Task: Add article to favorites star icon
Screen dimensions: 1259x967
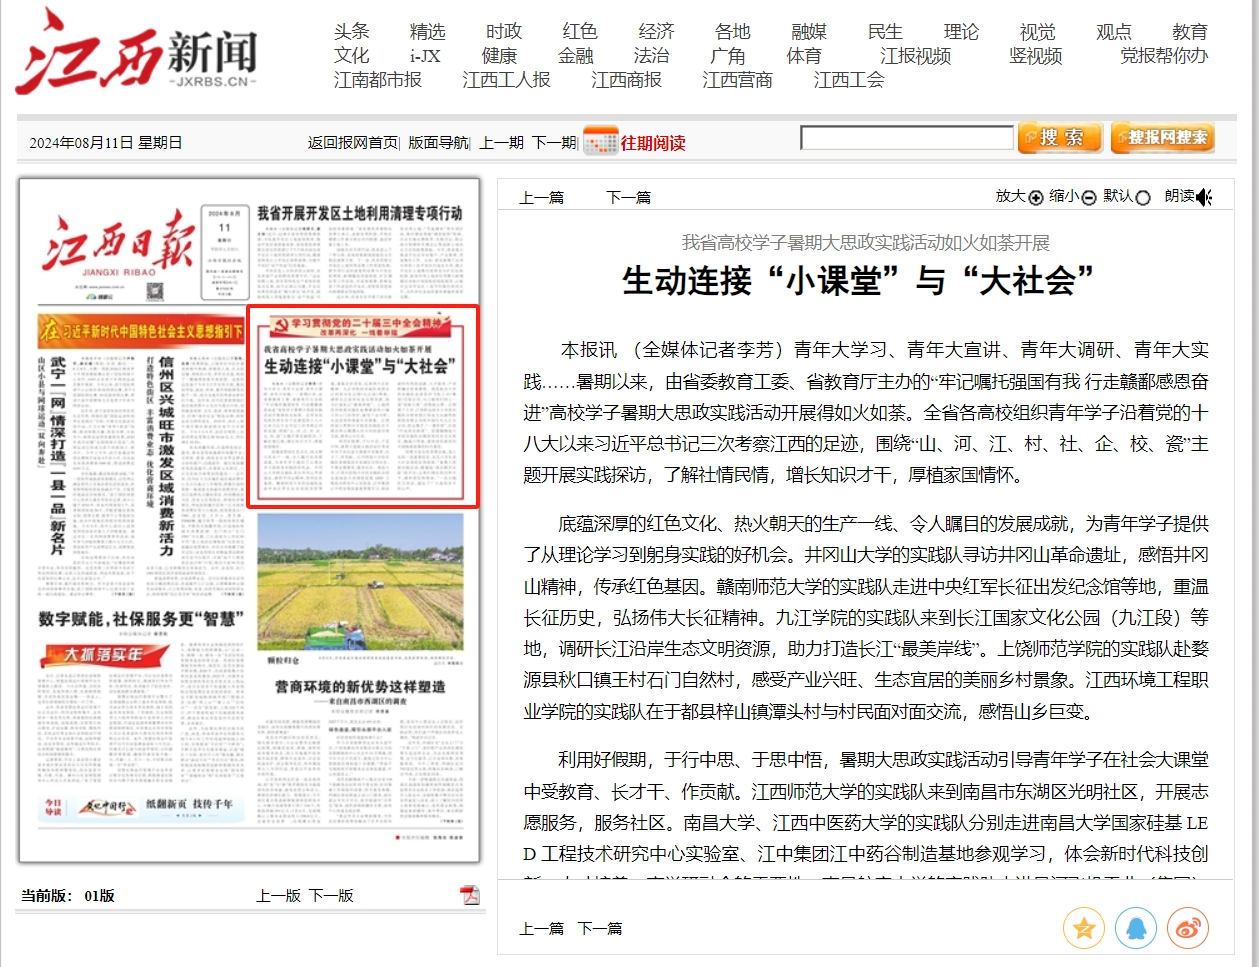Action: coord(1083,928)
